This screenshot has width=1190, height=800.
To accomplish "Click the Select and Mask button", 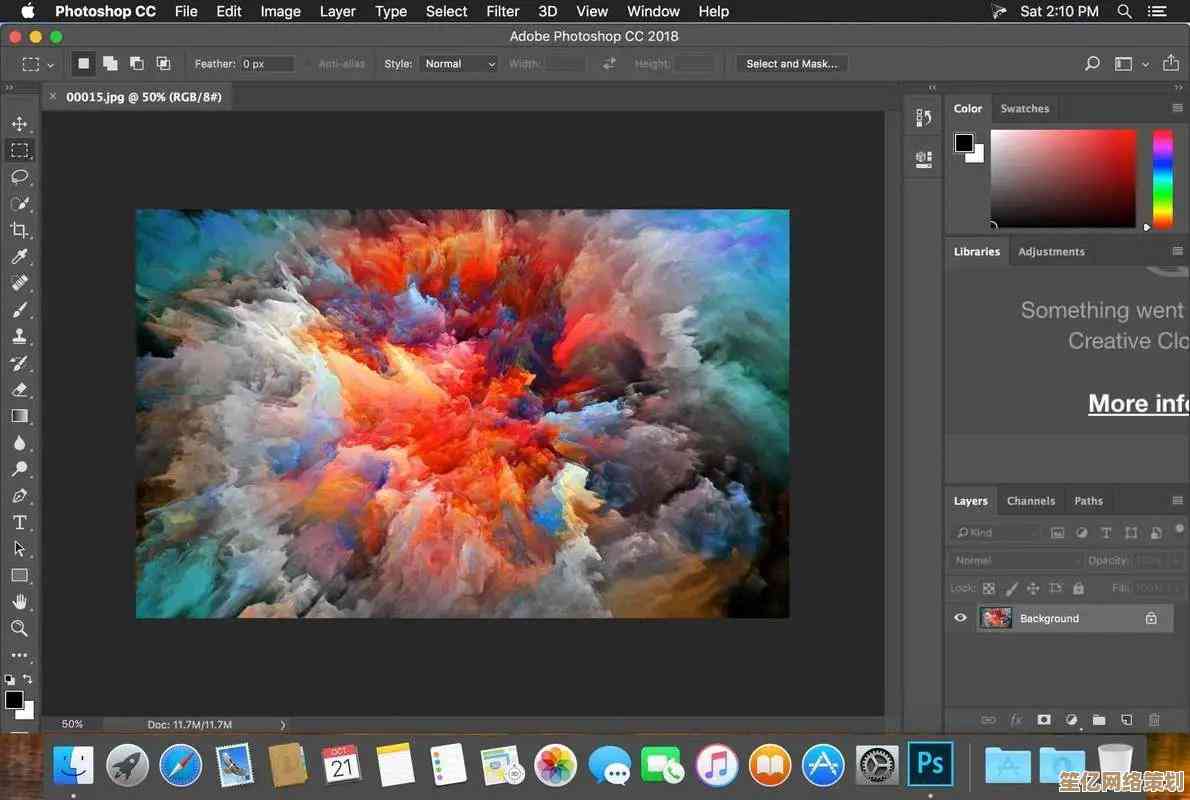I will coord(792,64).
